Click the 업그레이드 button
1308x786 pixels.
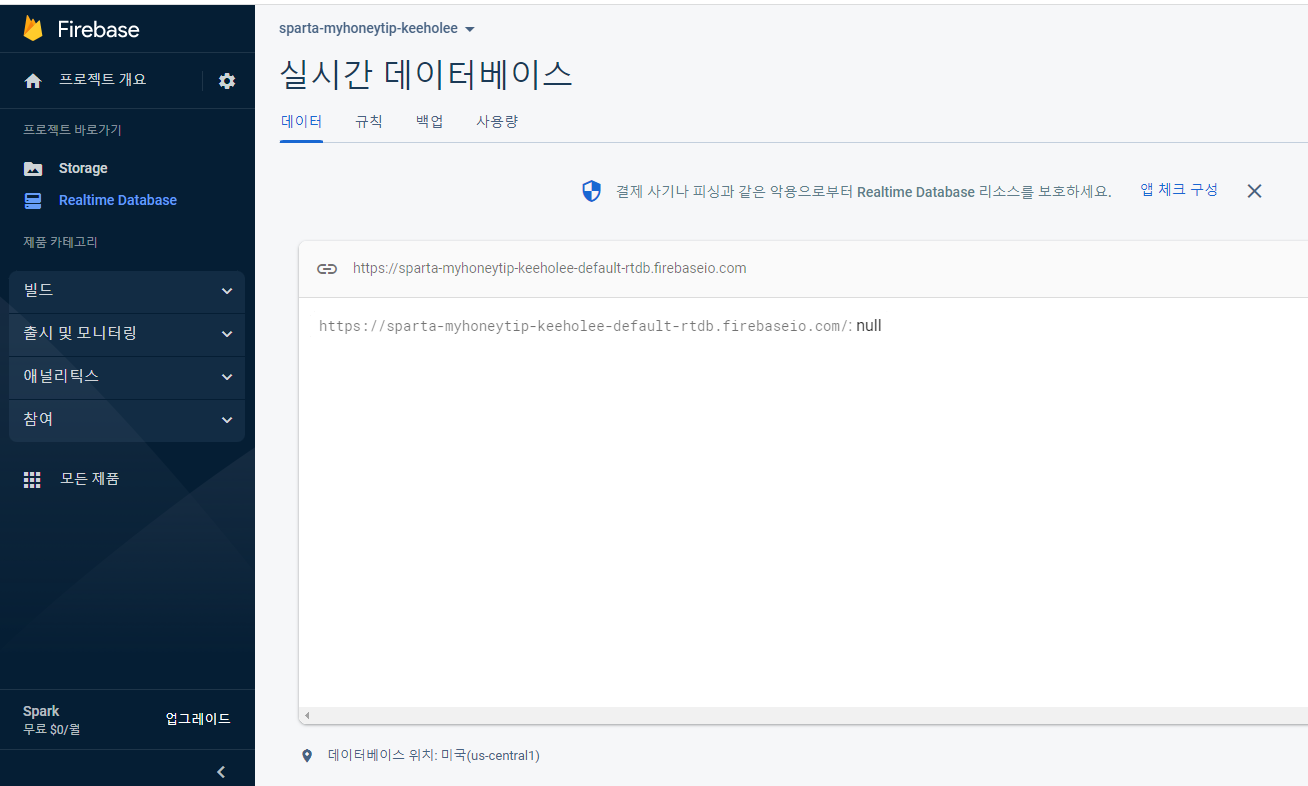pos(198,719)
